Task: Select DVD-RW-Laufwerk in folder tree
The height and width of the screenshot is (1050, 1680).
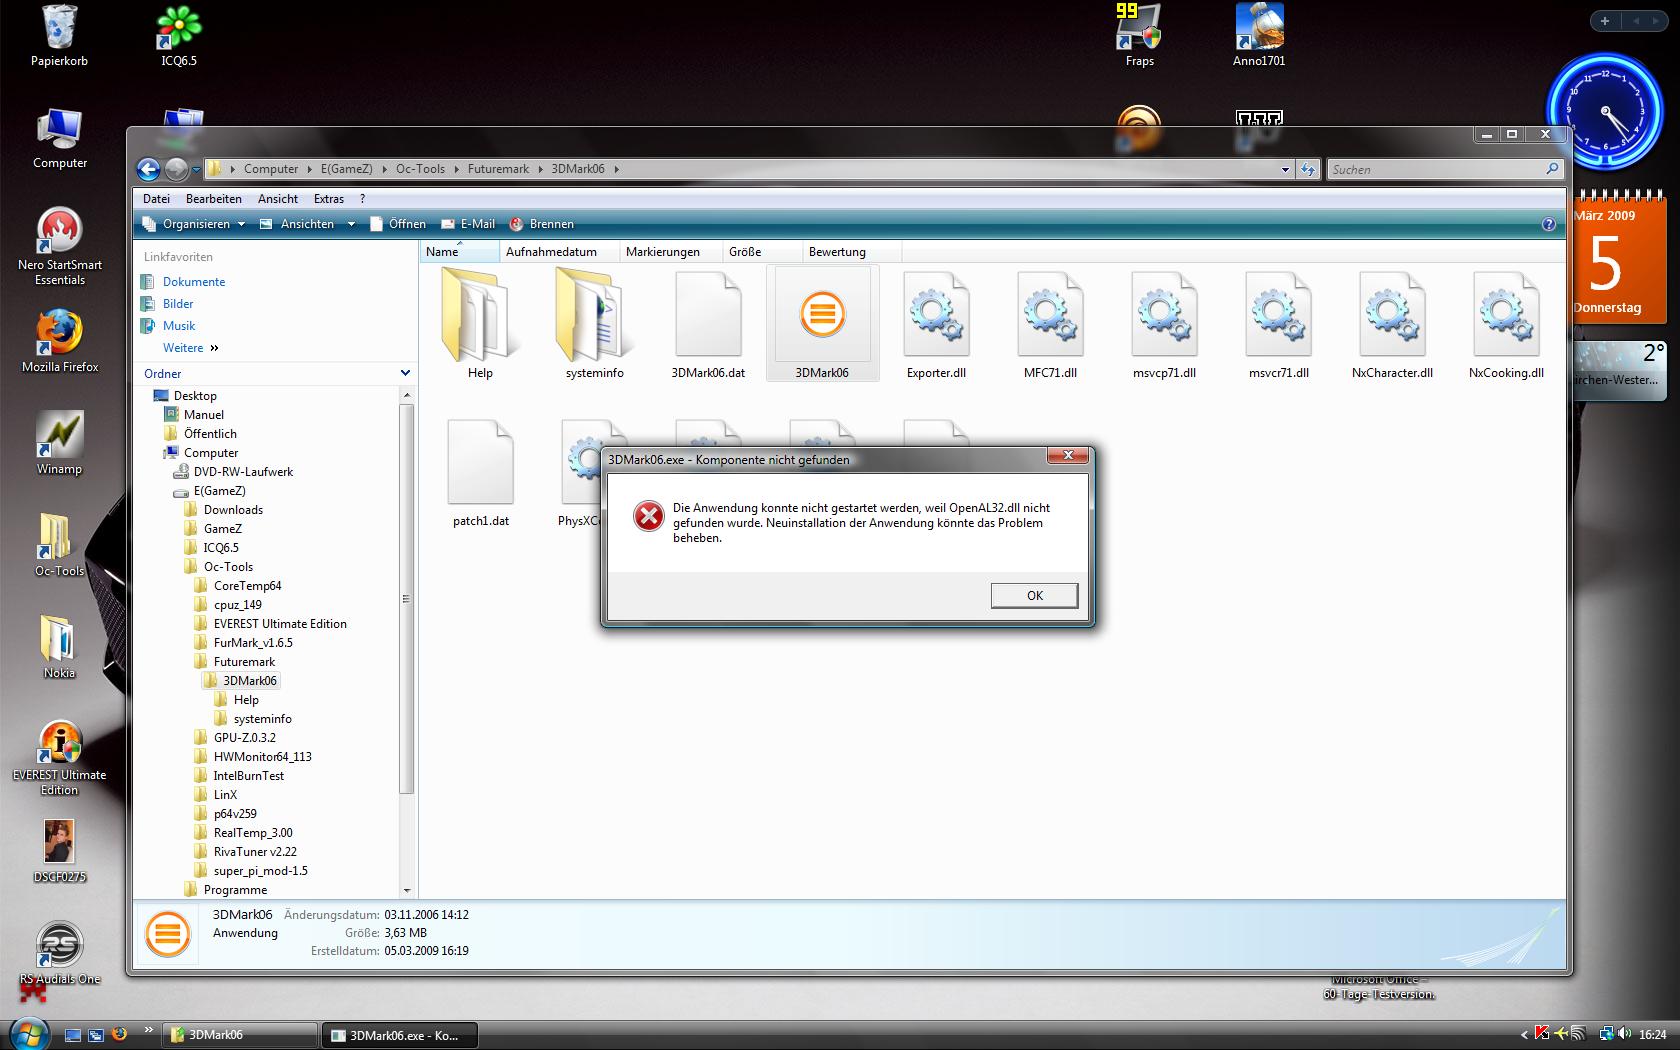Action: coord(243,472)
